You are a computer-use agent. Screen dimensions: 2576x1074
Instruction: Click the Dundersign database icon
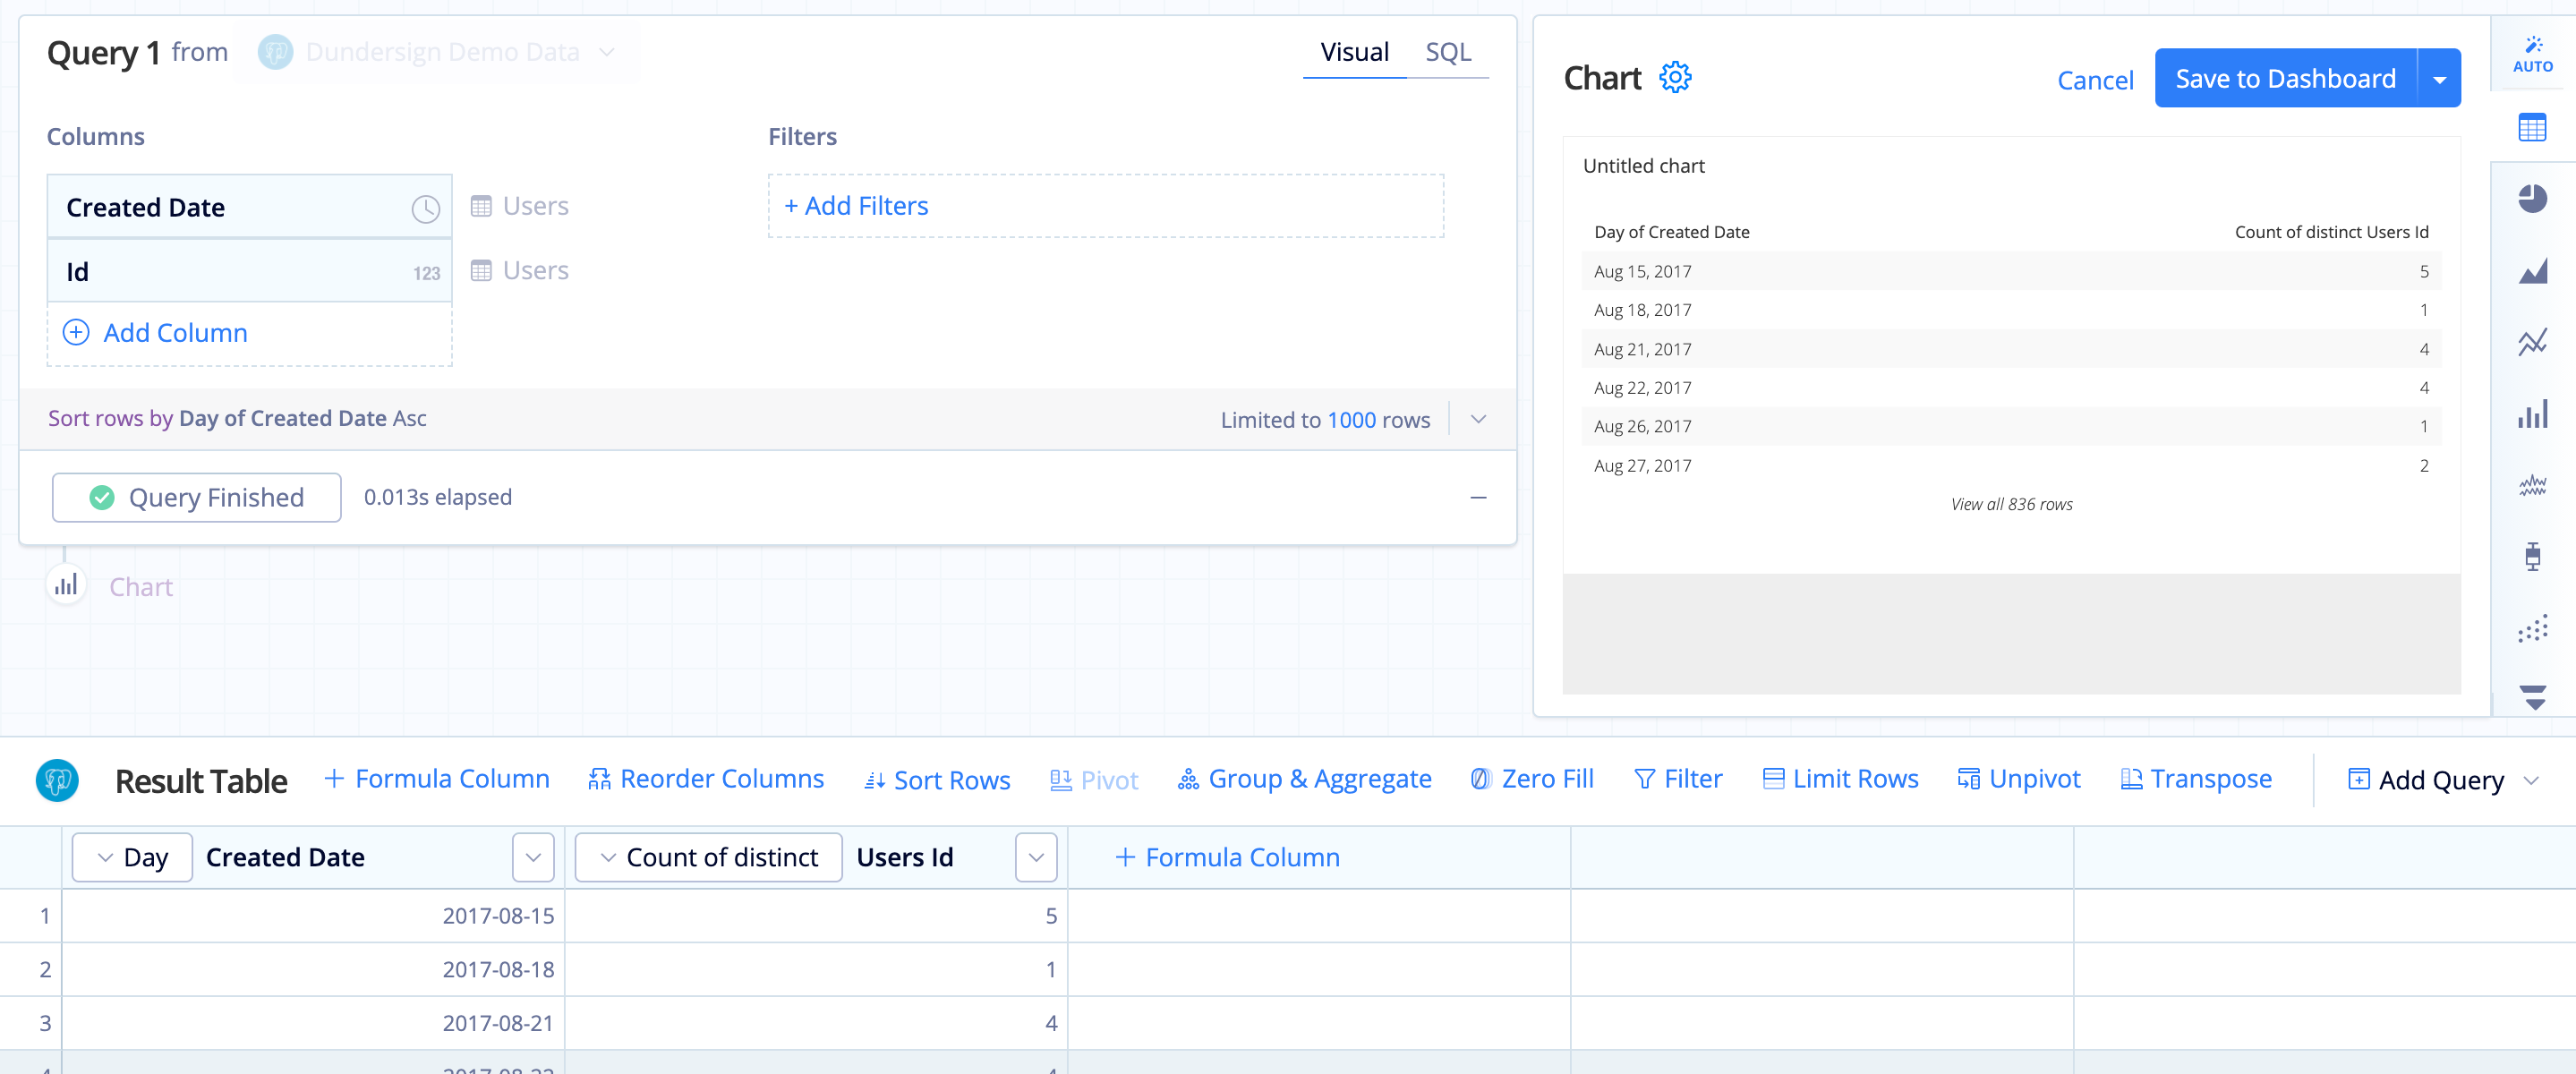[x=275, y=52]
